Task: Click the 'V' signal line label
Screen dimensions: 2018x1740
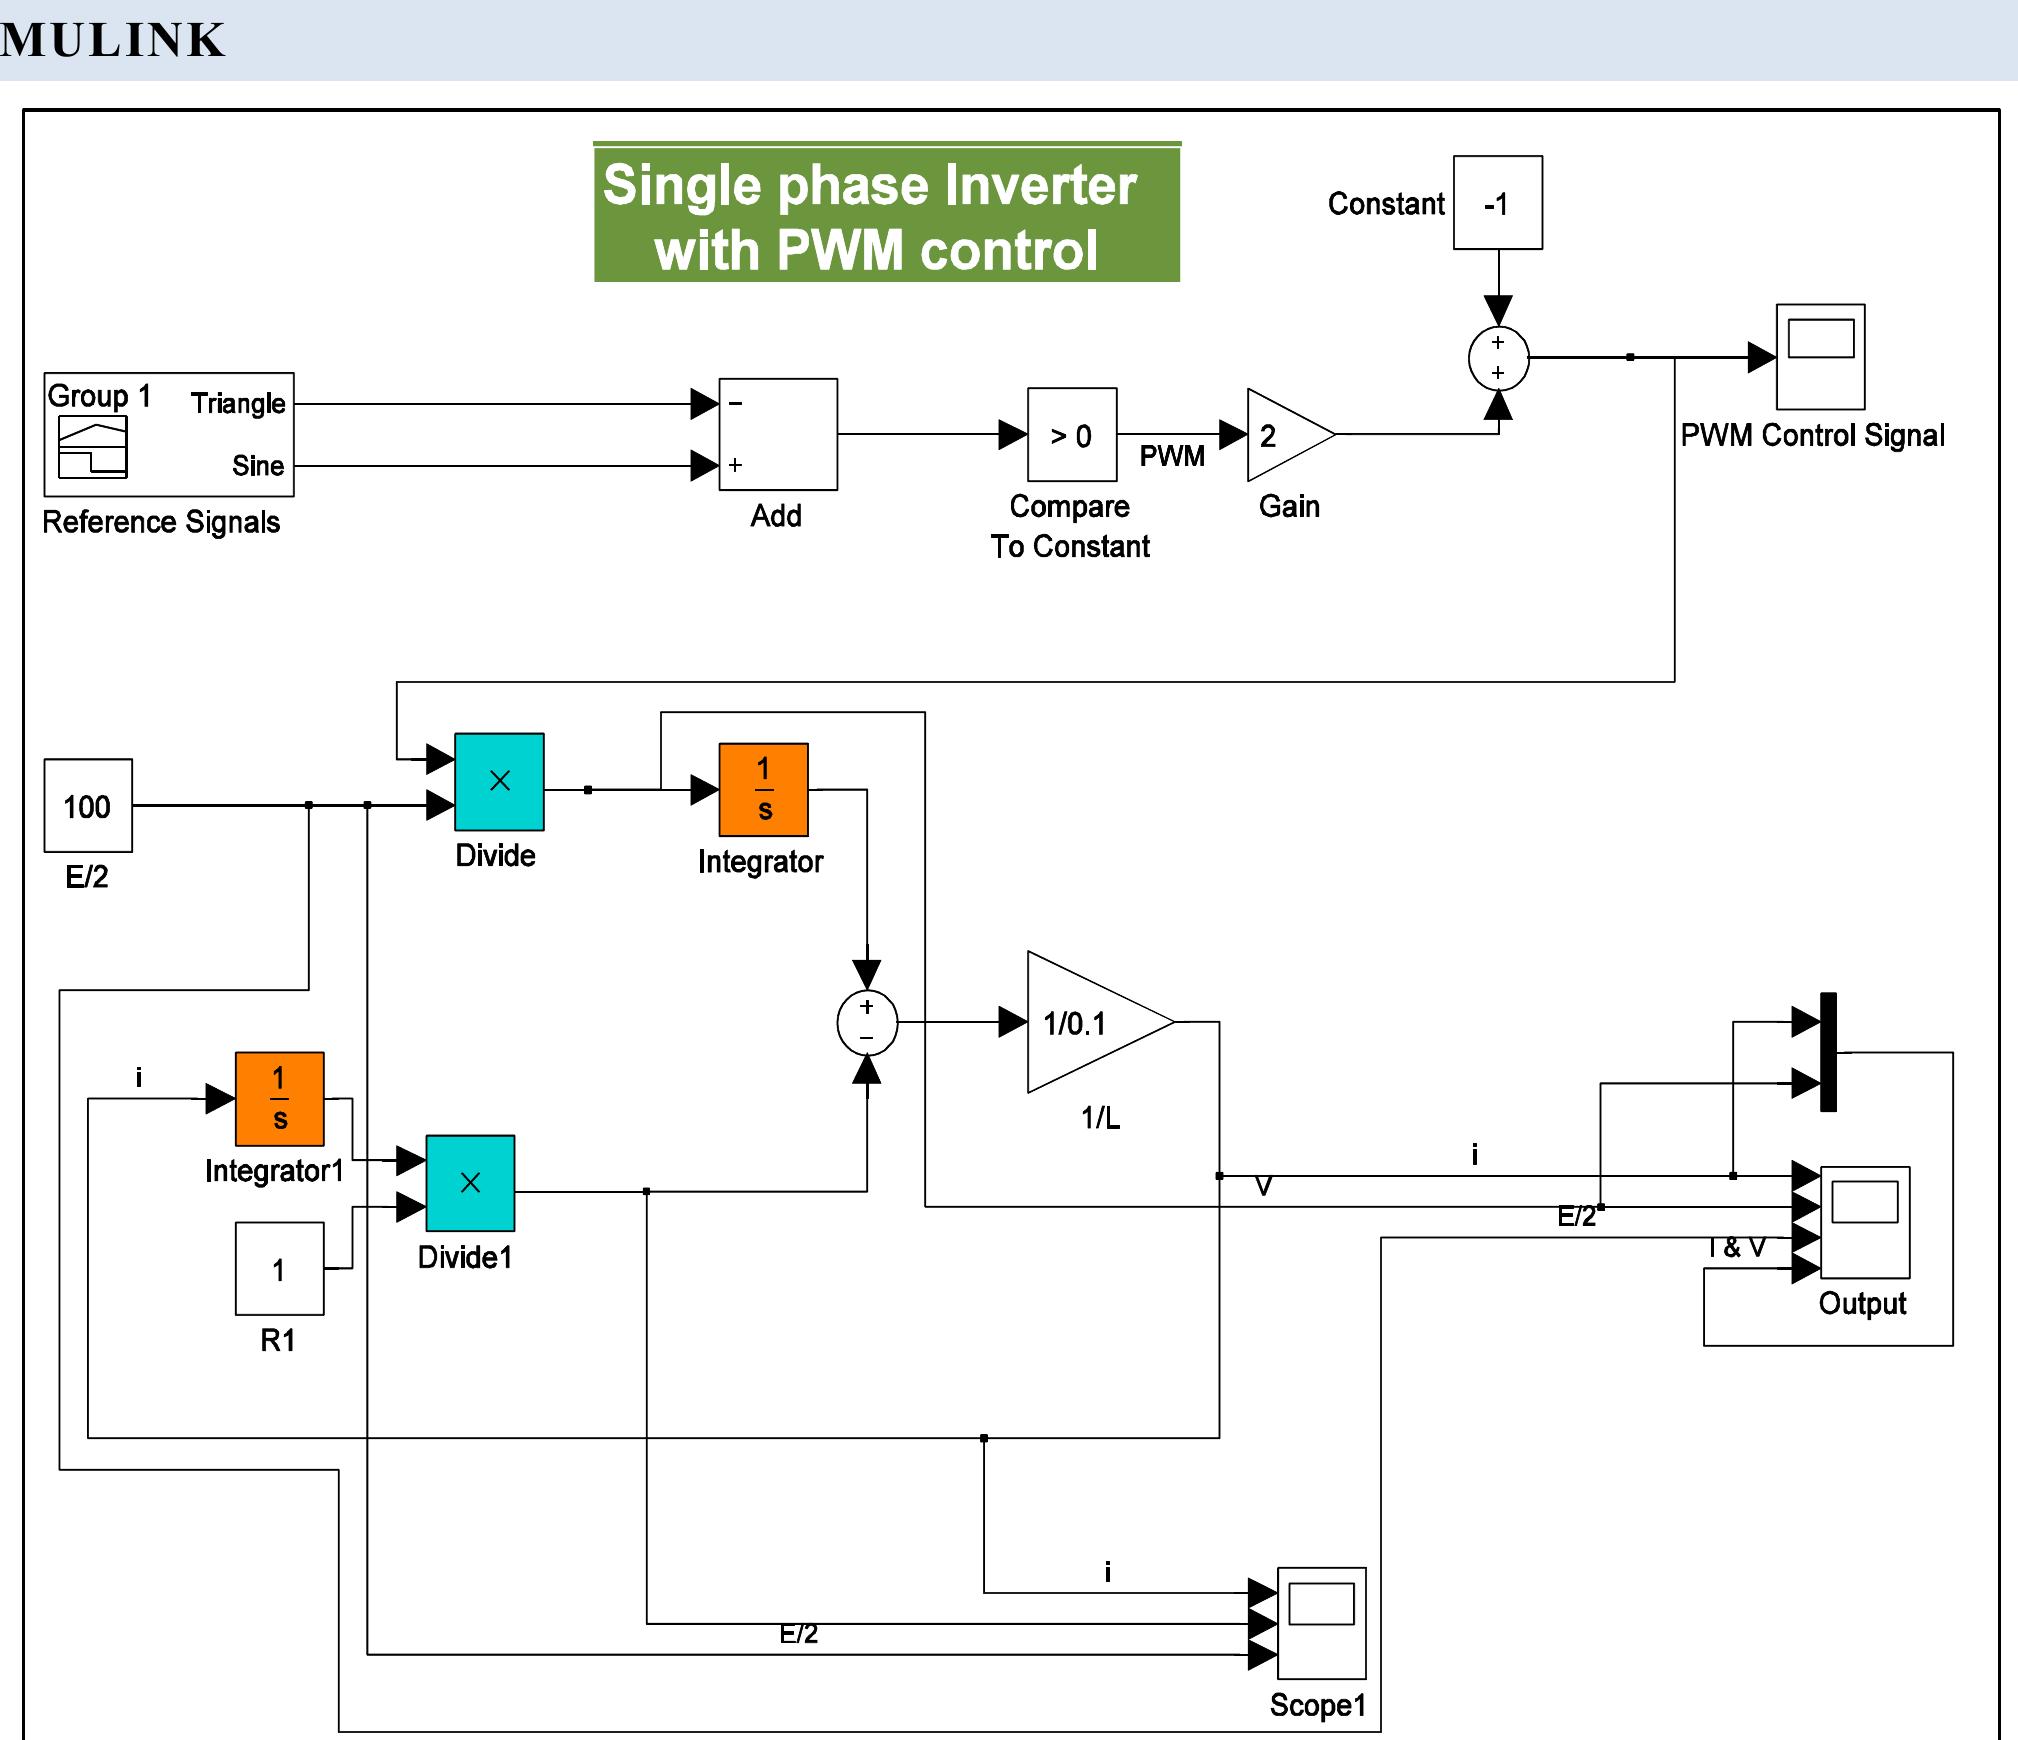Action: point(1264,1187)
